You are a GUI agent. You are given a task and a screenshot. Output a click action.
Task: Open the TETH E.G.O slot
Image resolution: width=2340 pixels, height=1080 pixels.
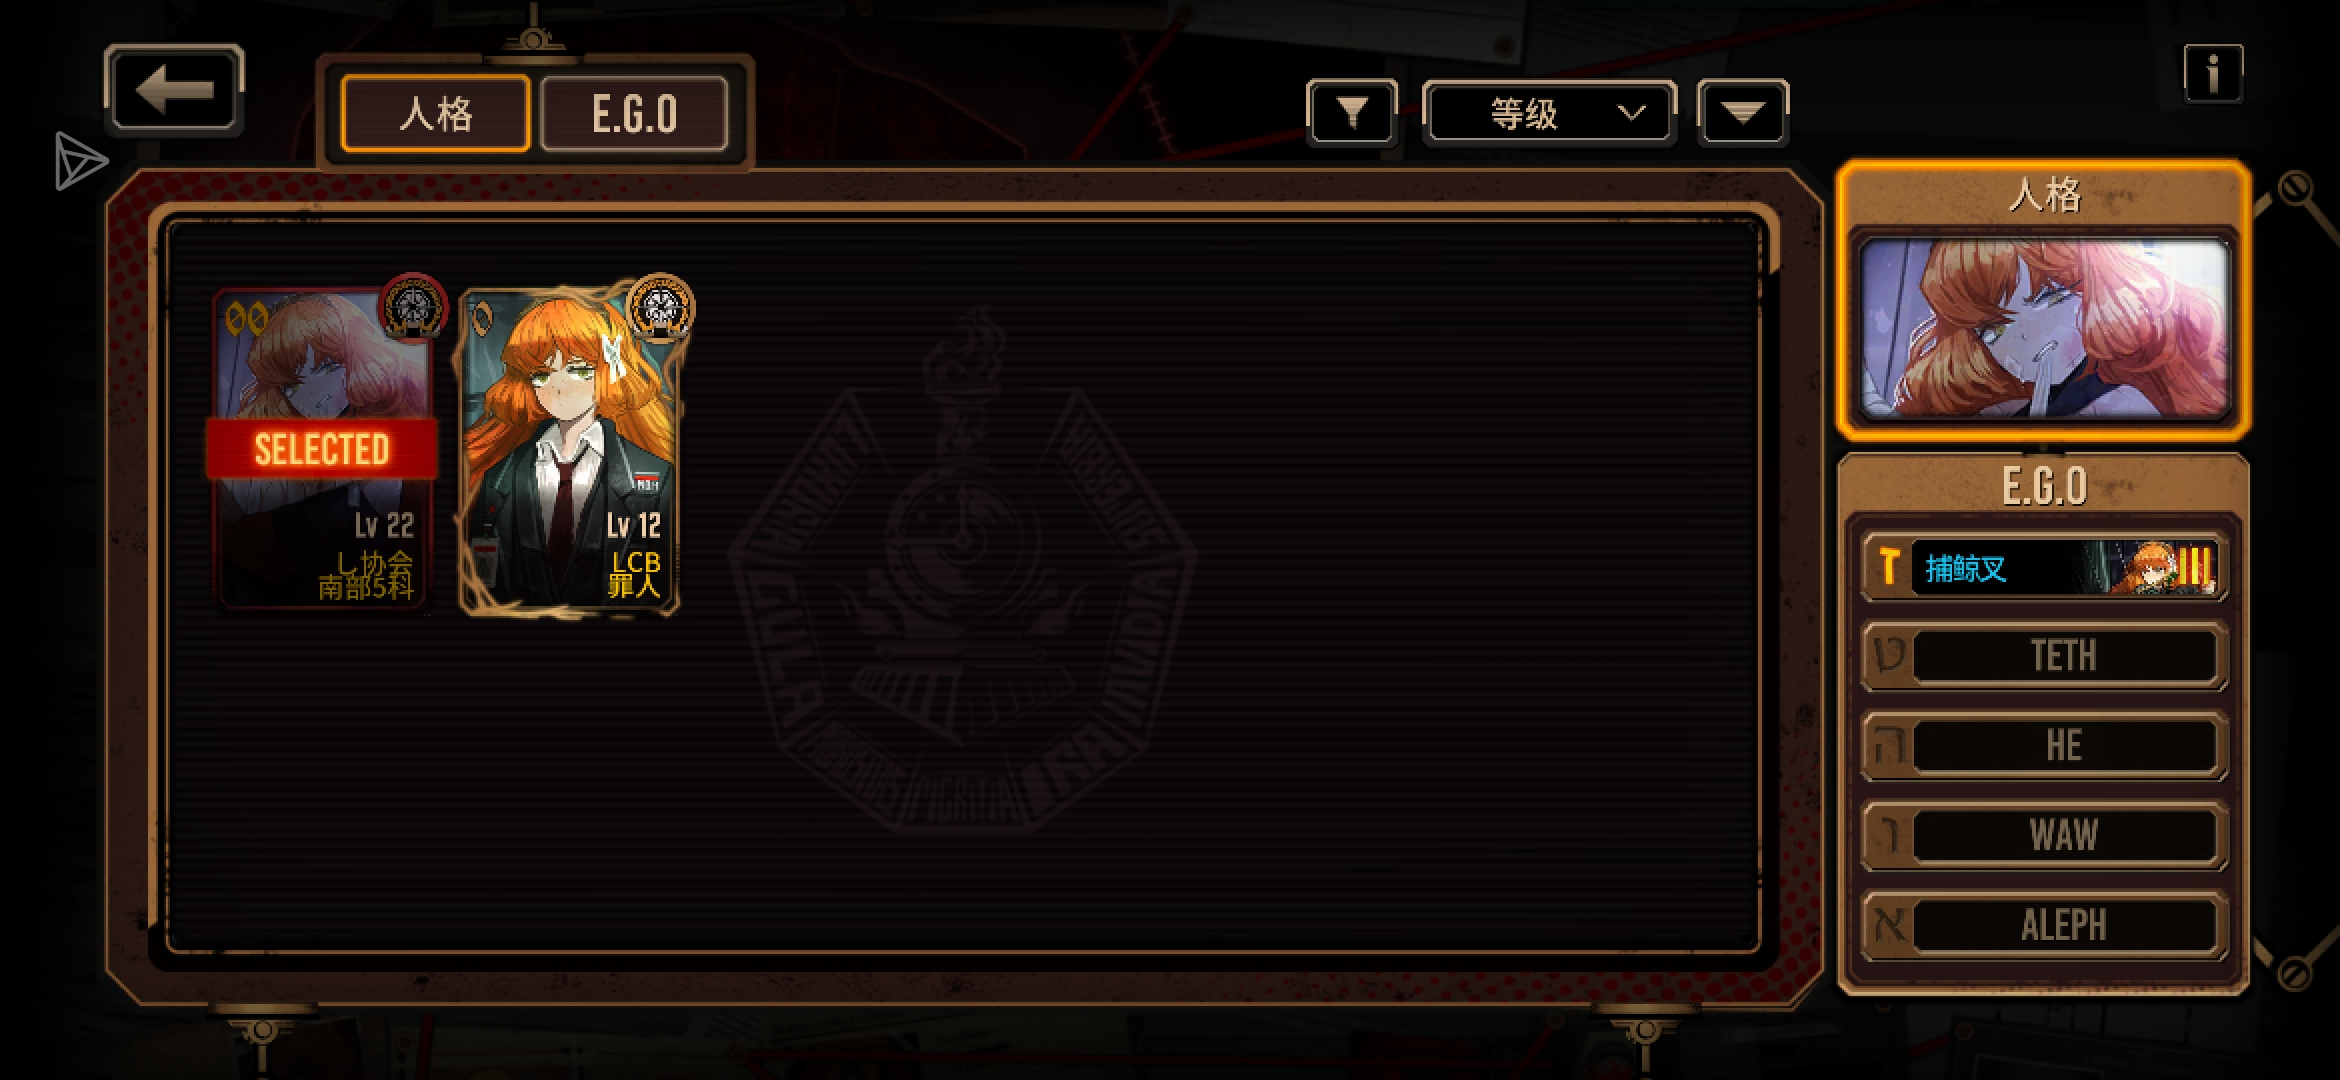pos(2044,656)
